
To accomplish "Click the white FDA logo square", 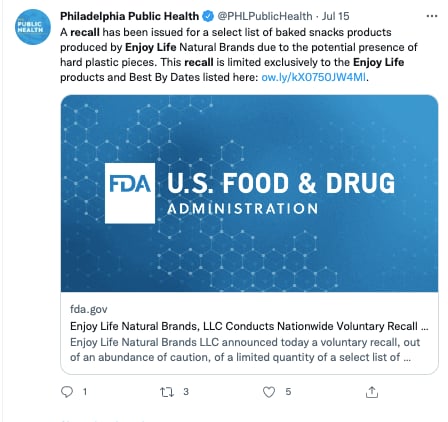I will [130, 193].
